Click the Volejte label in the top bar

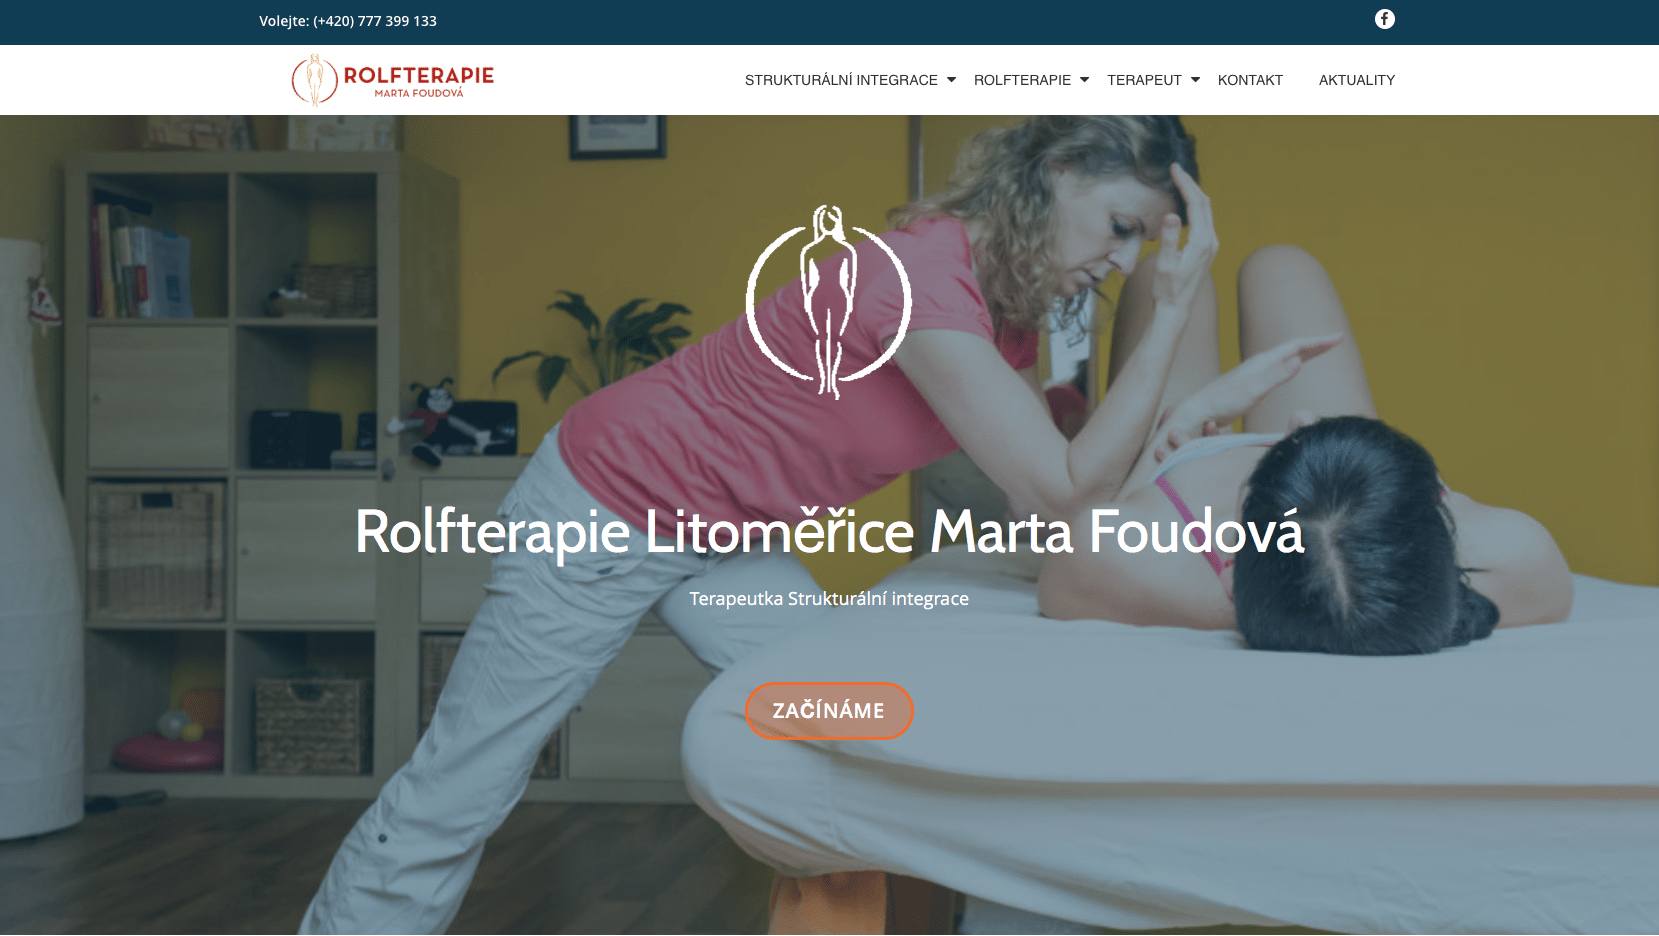click(x=284, y=21)
